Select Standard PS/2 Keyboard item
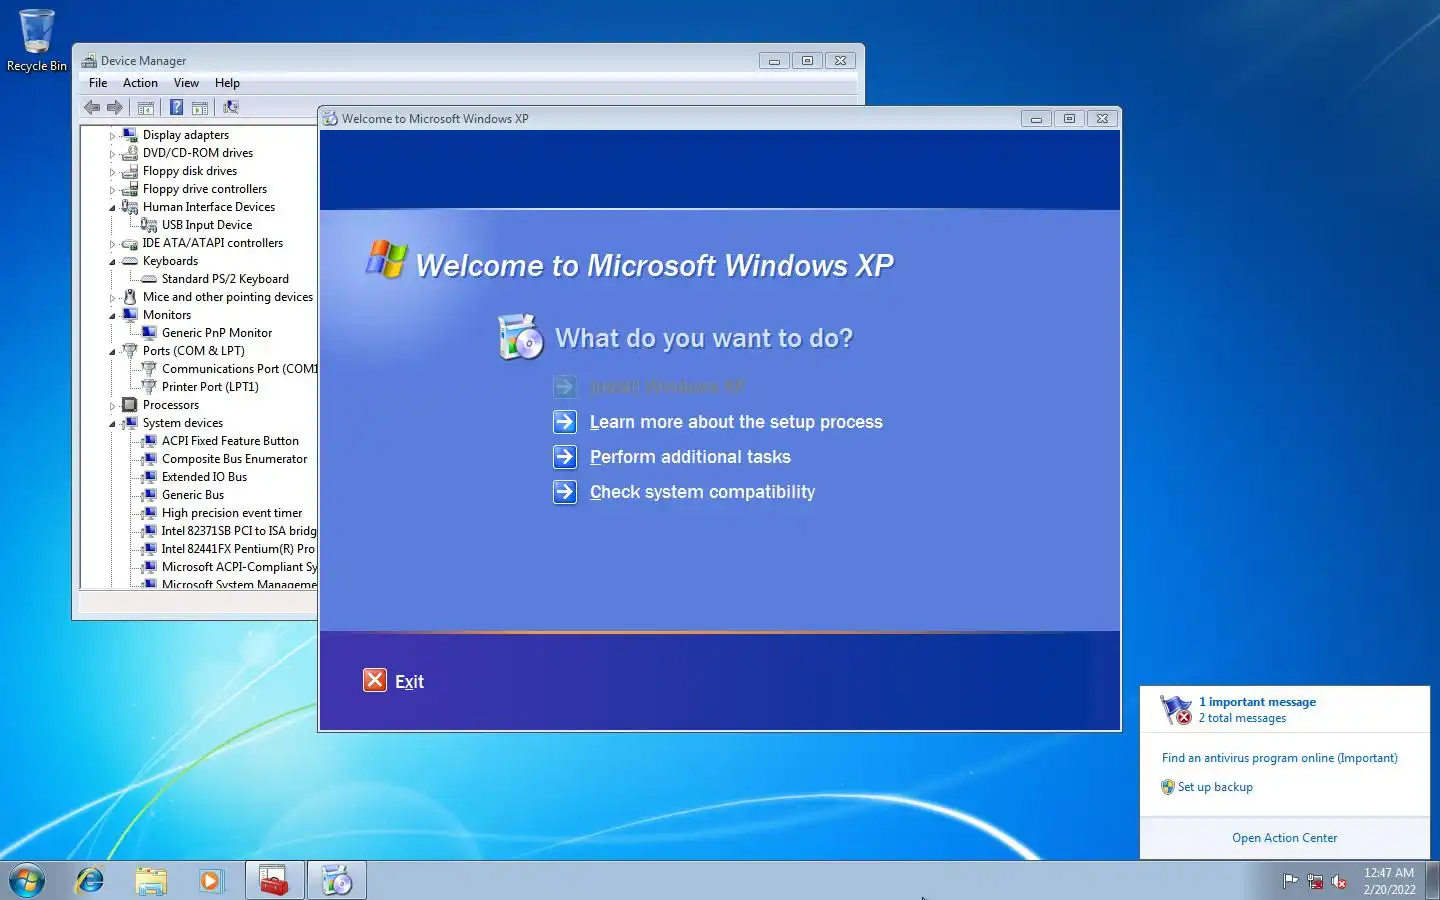This screenshot has height=900, width=1440. tap(225, 279)
